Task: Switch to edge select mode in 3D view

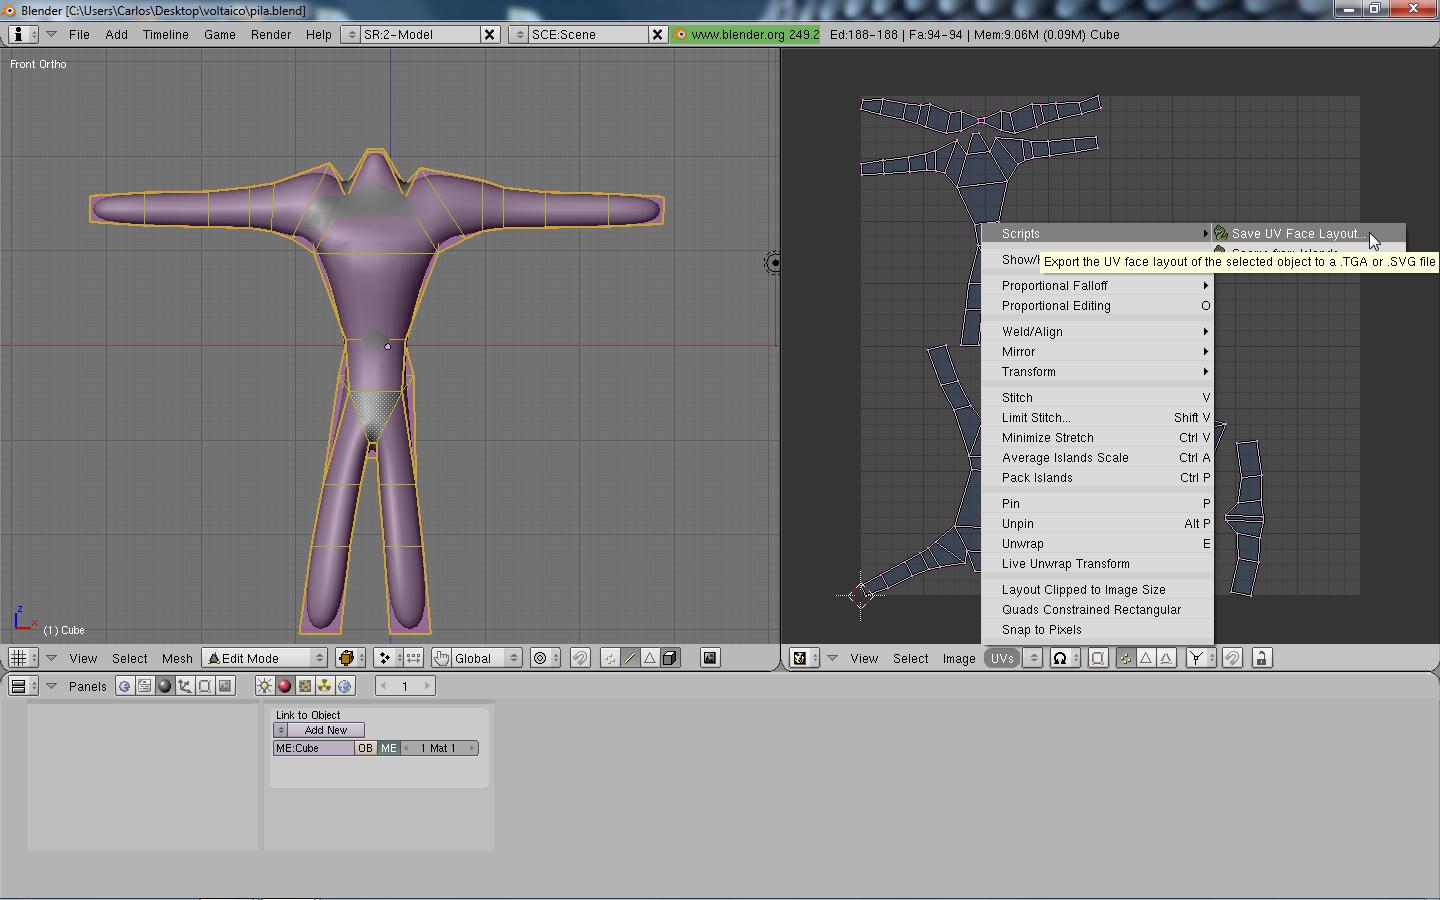Action: tap(630, 658)
